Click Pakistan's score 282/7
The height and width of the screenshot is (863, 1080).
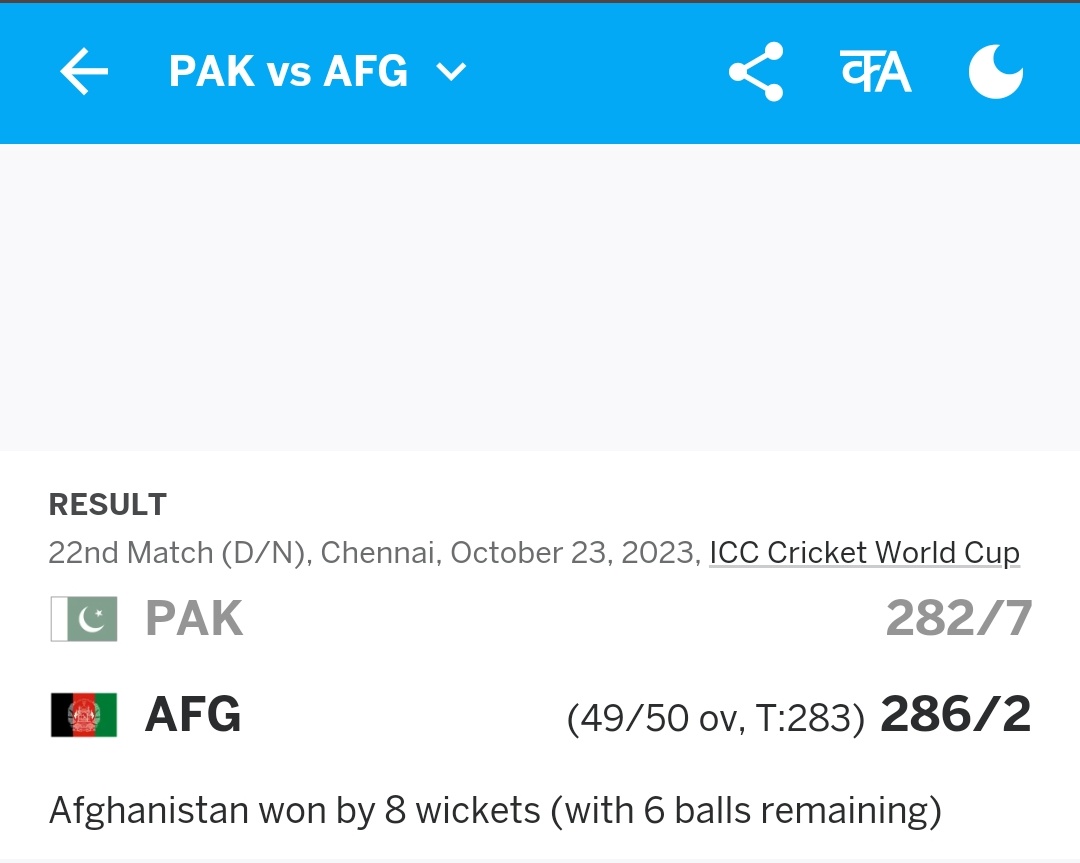coord(959,618)
